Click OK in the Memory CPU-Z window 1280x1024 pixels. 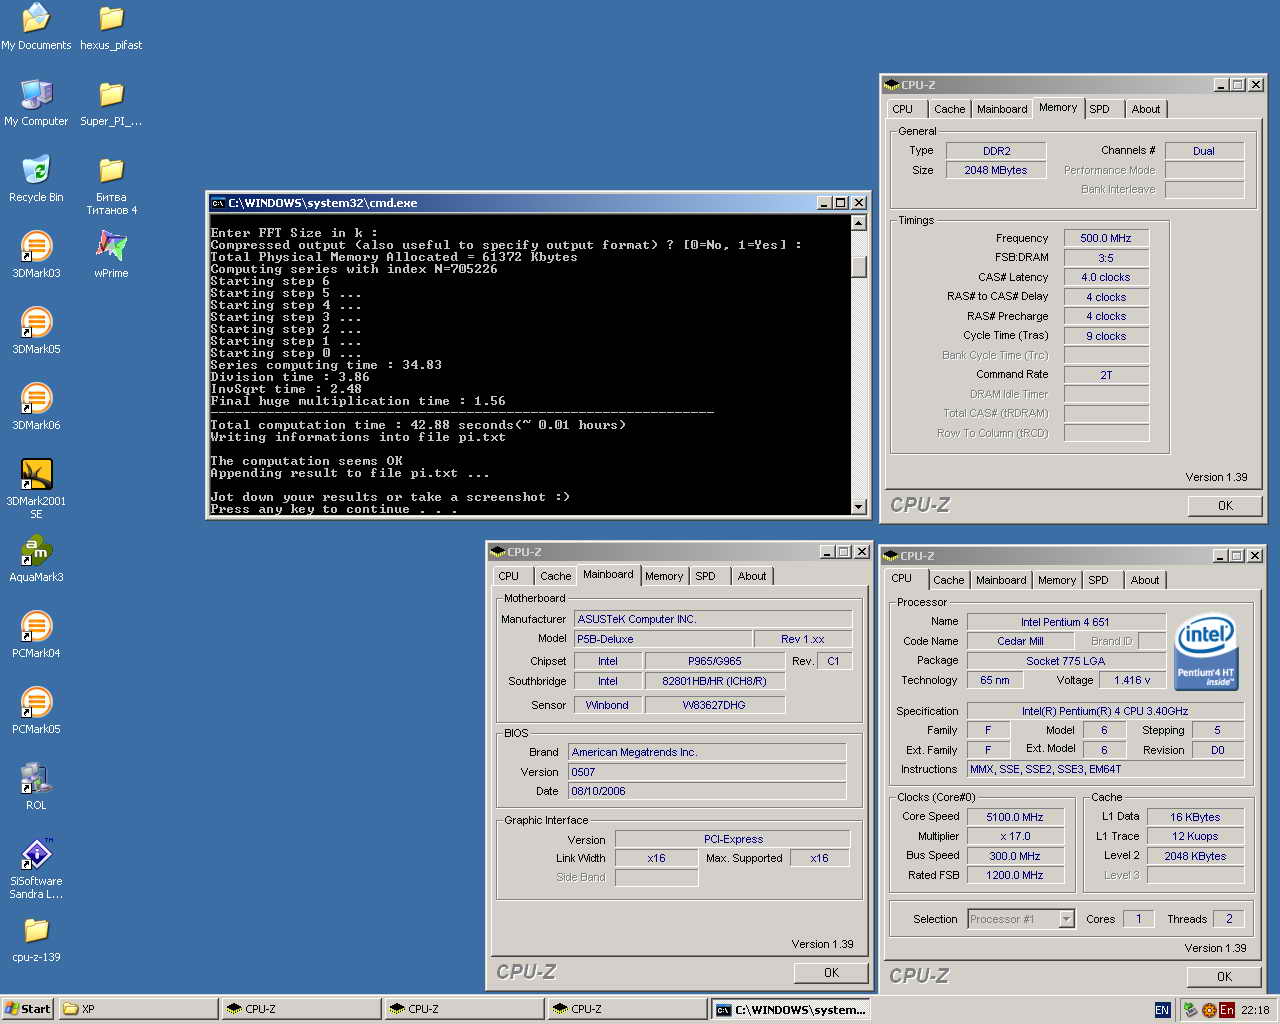point(1225,506)
